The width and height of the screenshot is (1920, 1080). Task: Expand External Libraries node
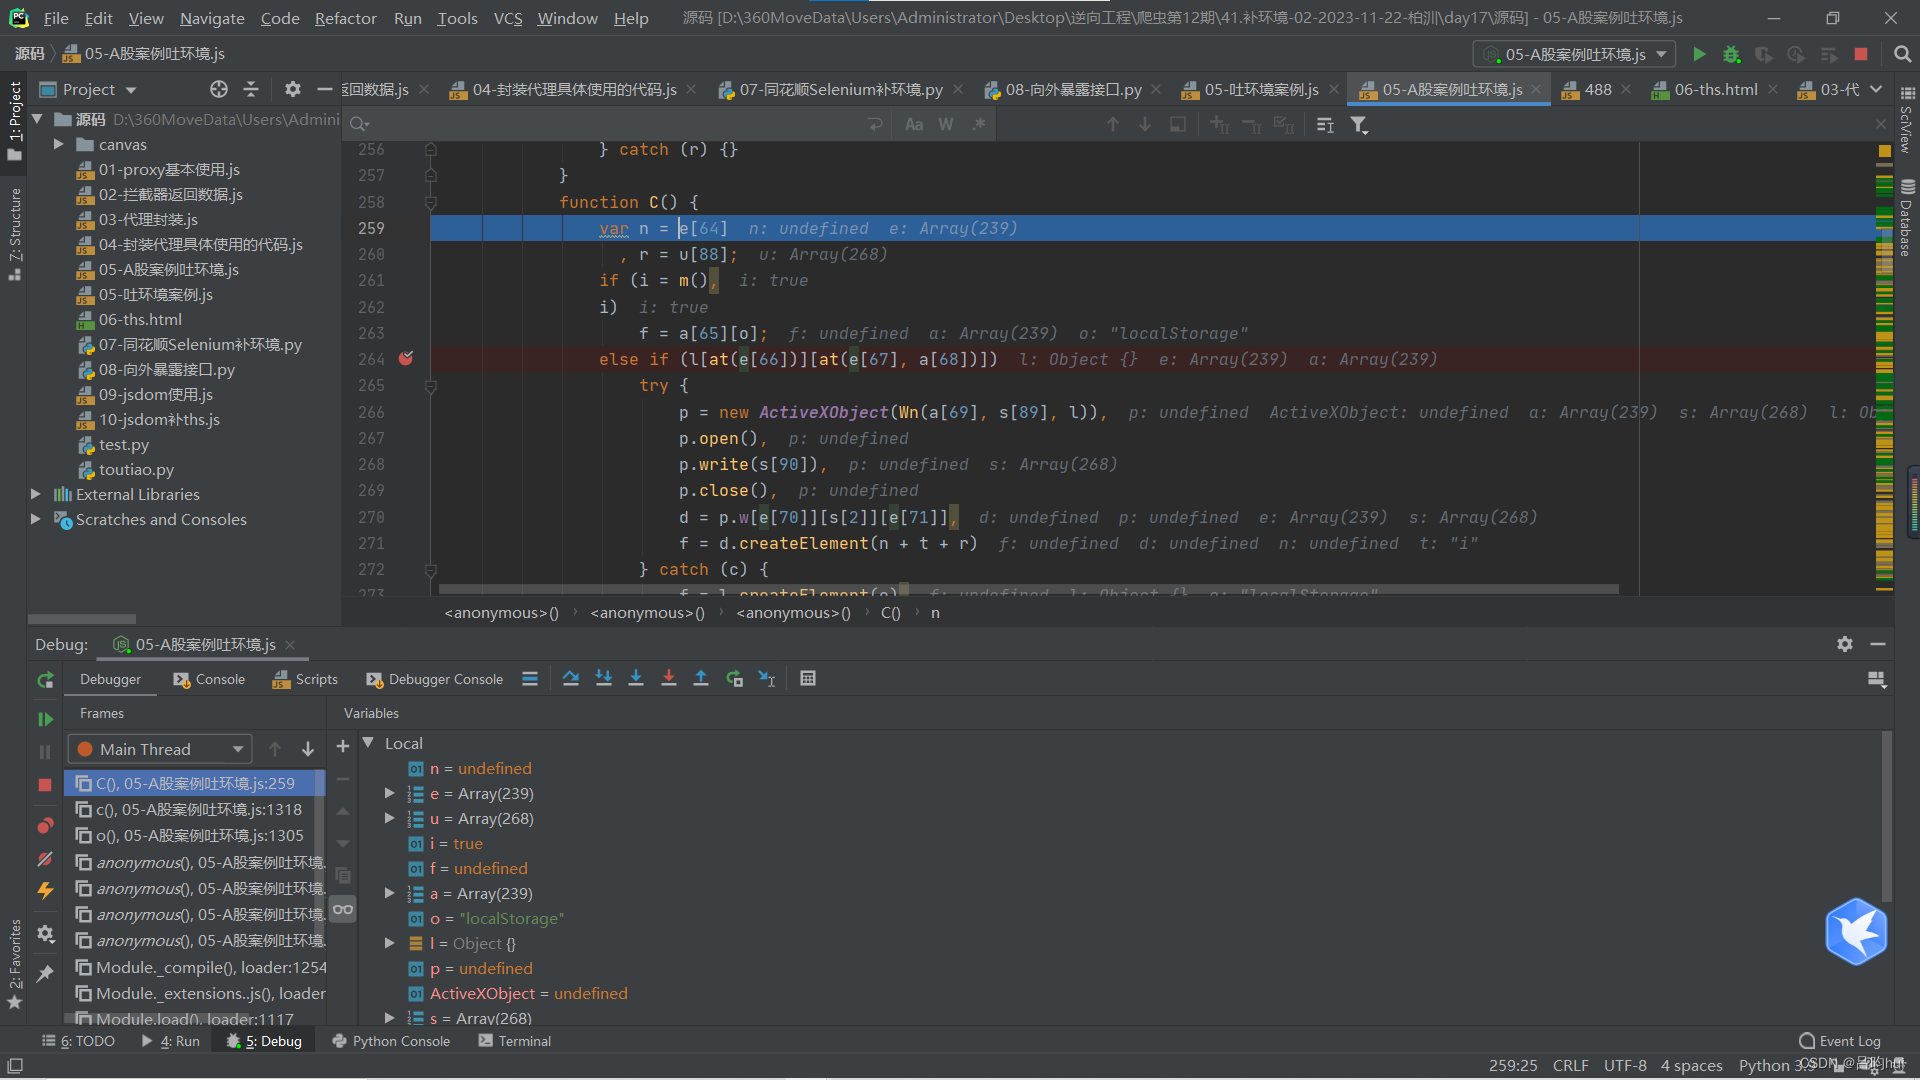(x=36, y=494)
